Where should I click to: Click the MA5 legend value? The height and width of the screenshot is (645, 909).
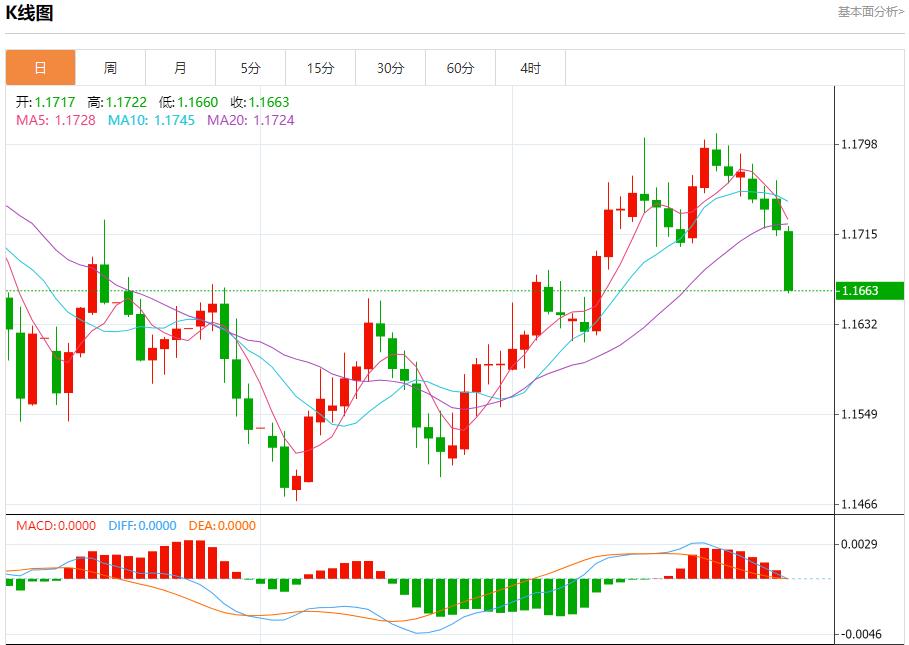55,120
